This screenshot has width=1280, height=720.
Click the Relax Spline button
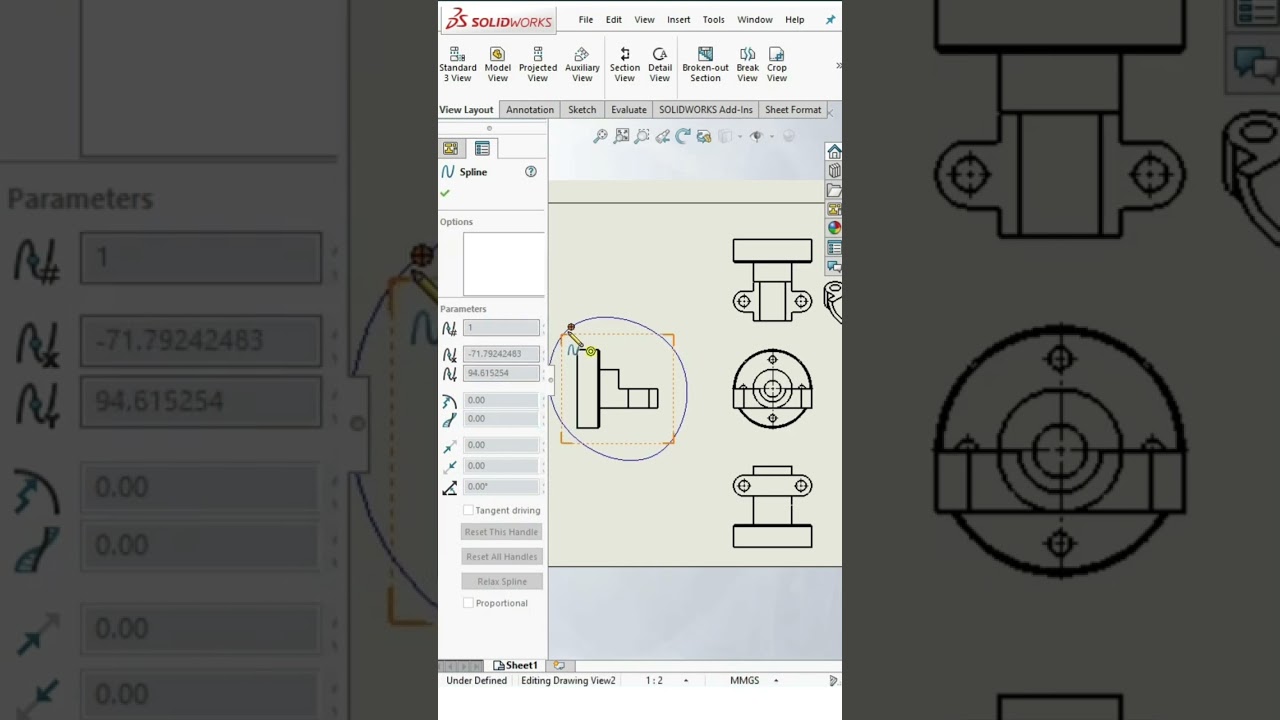tap(501, 582)
